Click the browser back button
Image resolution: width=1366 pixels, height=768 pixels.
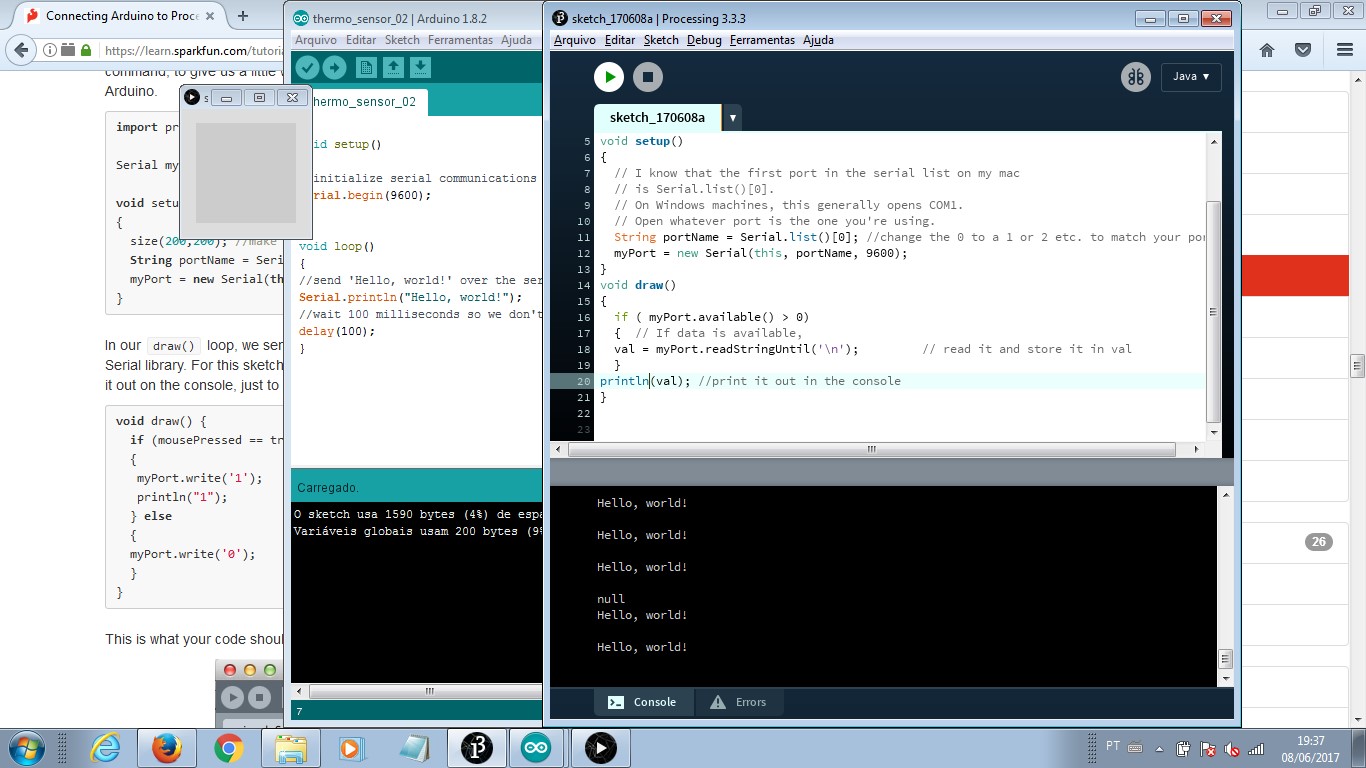pyautogui.click(x=22, y=50)
